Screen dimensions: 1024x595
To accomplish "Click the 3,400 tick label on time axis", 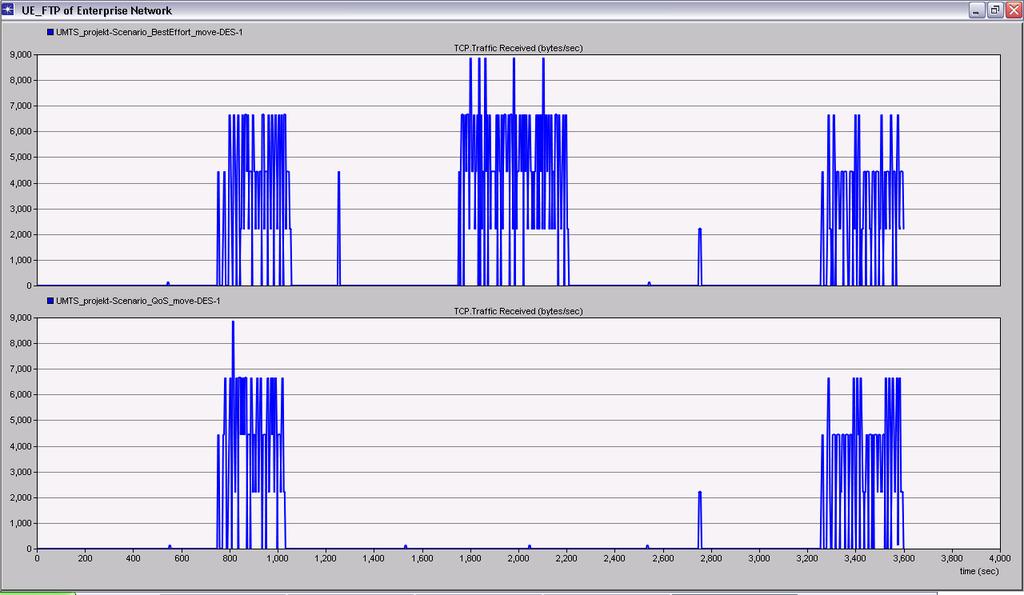I will pos(855,558).
